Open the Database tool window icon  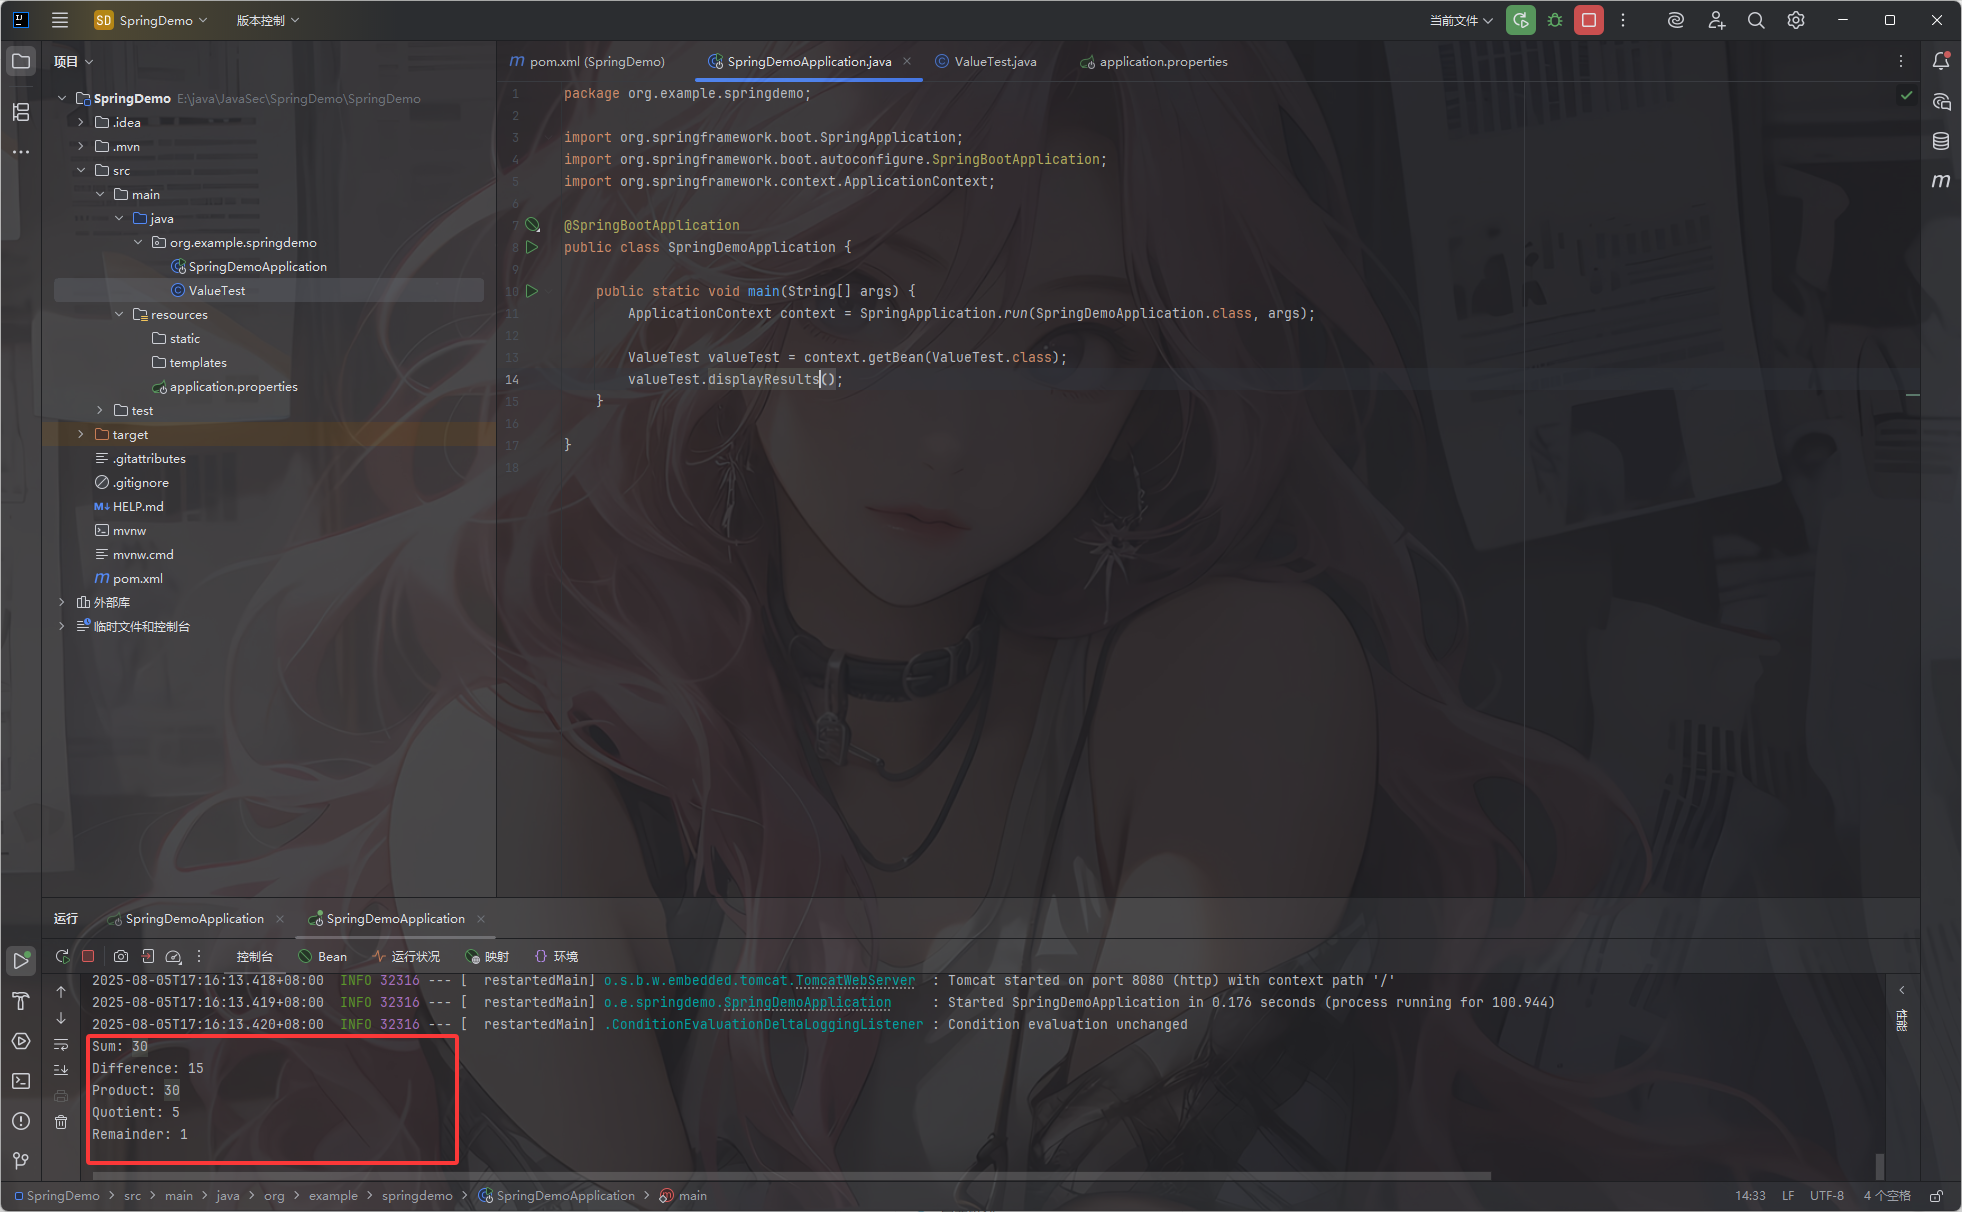[1941, 141]
